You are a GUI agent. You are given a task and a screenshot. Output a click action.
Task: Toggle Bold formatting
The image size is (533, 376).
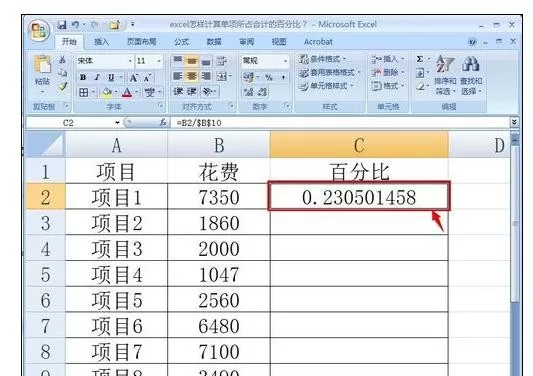pos(83,78)
